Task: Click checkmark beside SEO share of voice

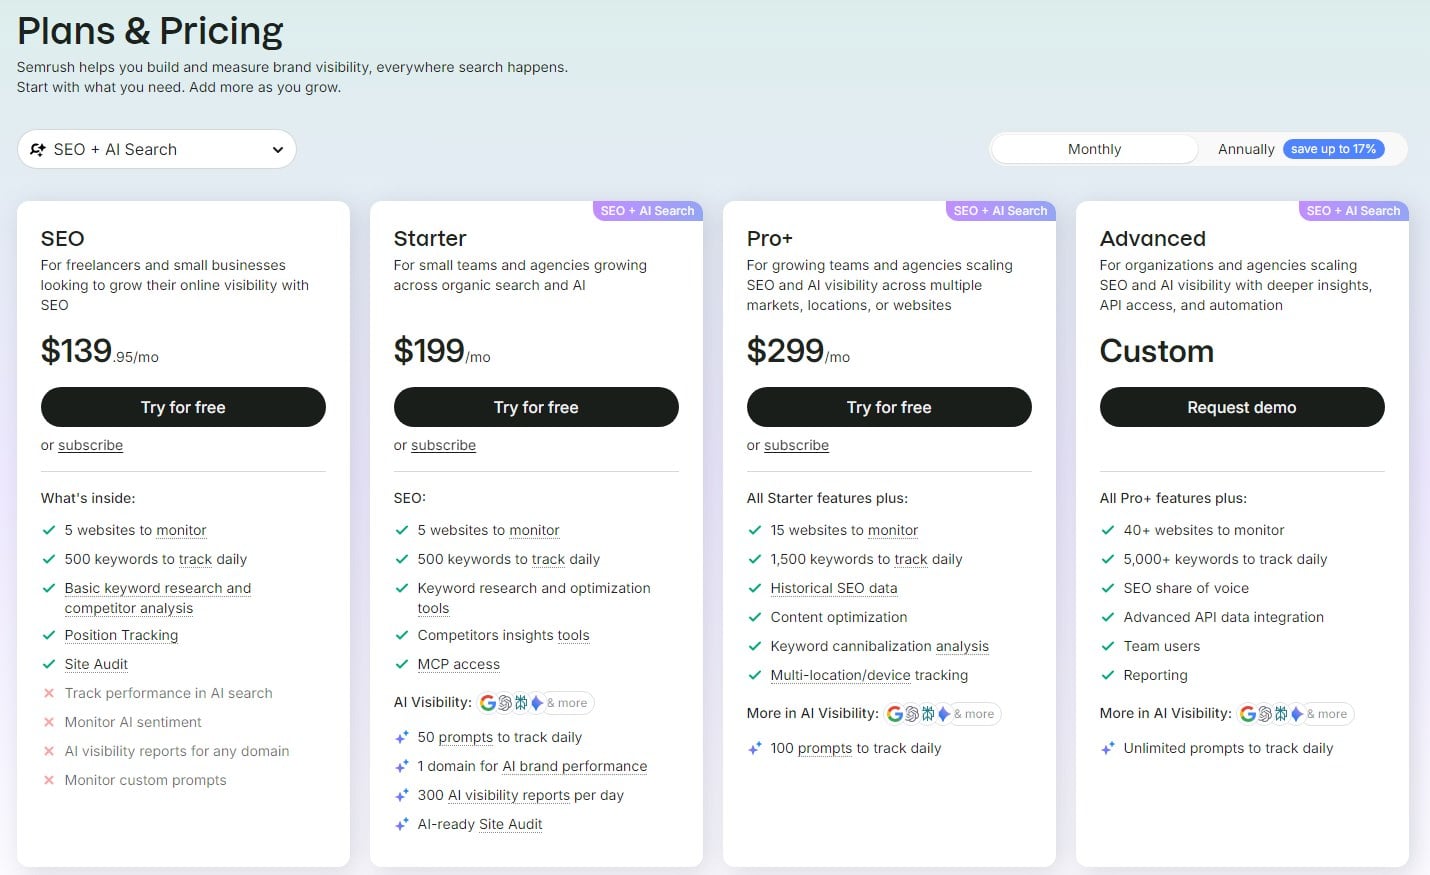Action: coord(1108,588)
